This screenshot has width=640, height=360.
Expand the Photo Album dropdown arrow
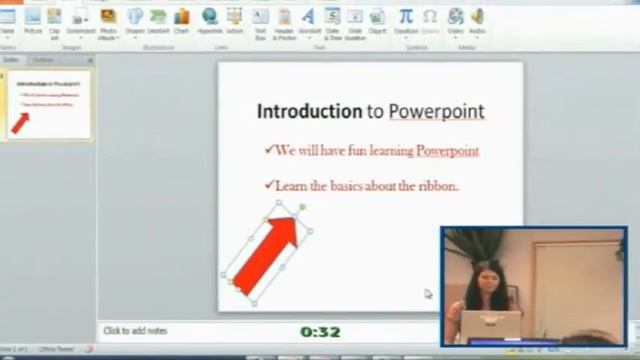[118, 38]
